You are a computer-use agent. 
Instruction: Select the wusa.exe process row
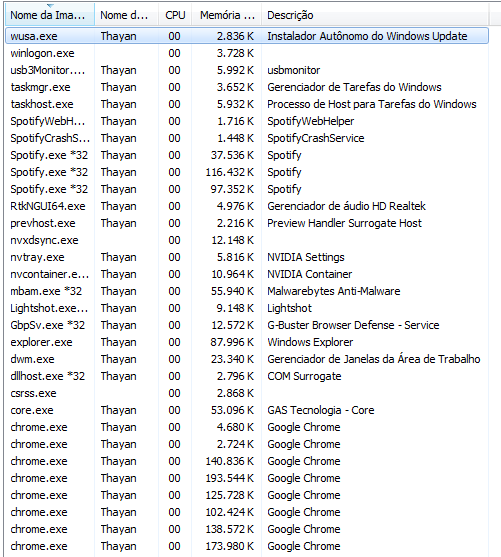[247, 36]
